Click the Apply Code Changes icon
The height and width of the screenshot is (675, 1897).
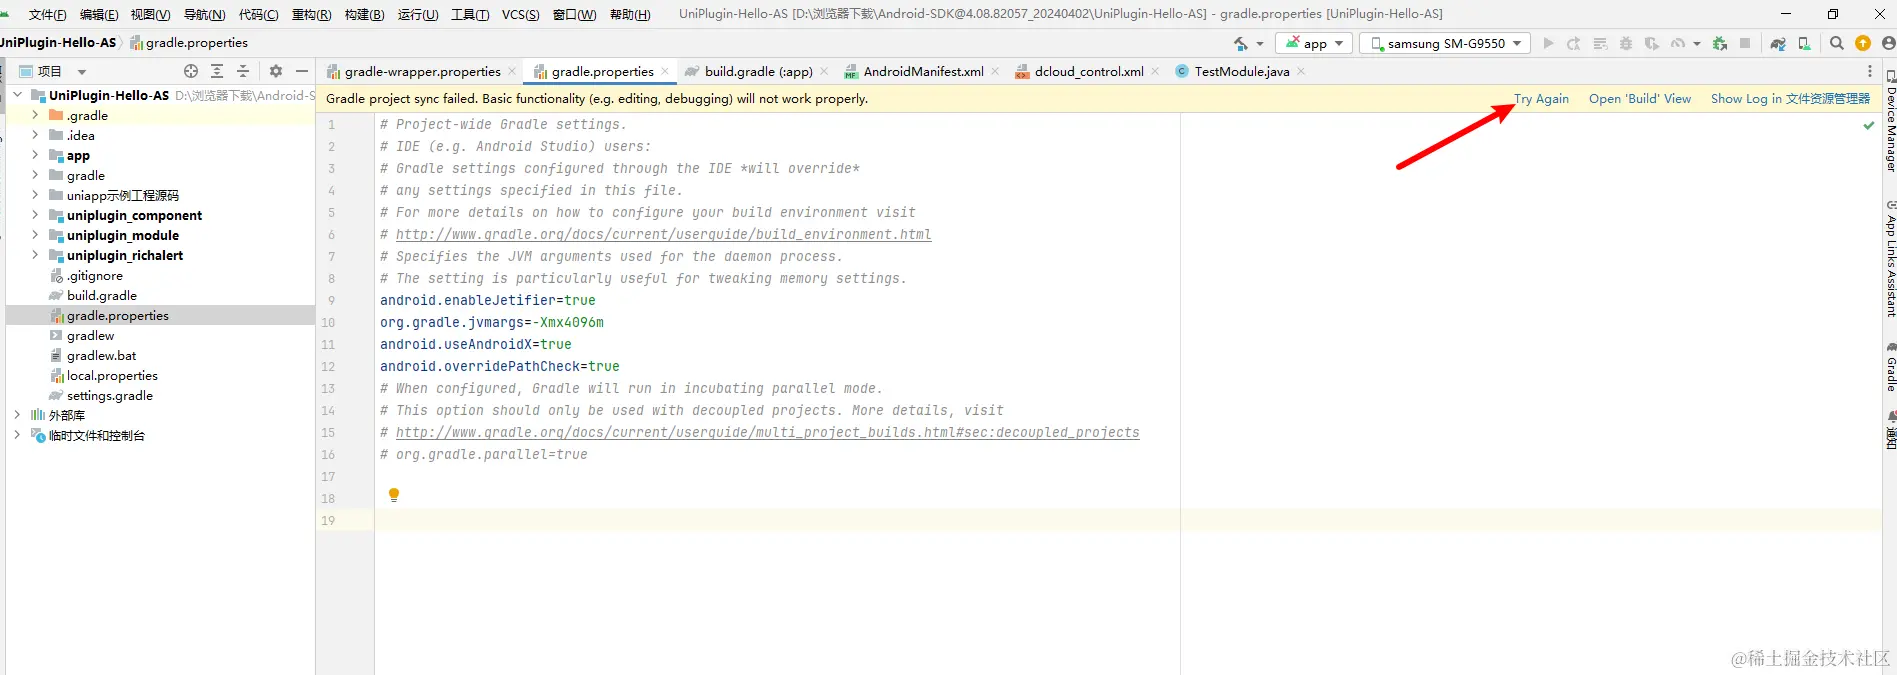pos(1600,43)
